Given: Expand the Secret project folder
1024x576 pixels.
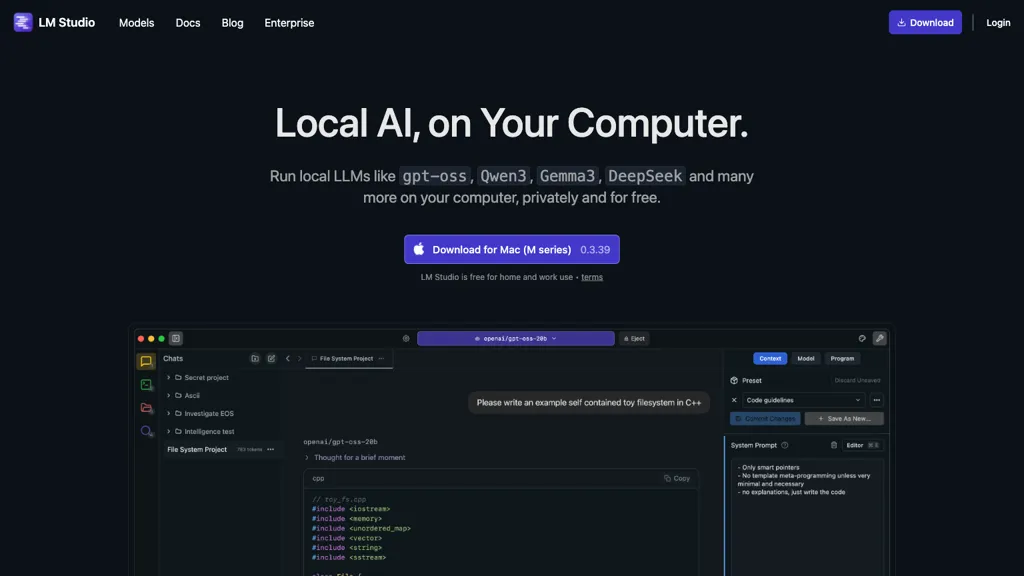Looking at the screenshot, I should (168, 377).
